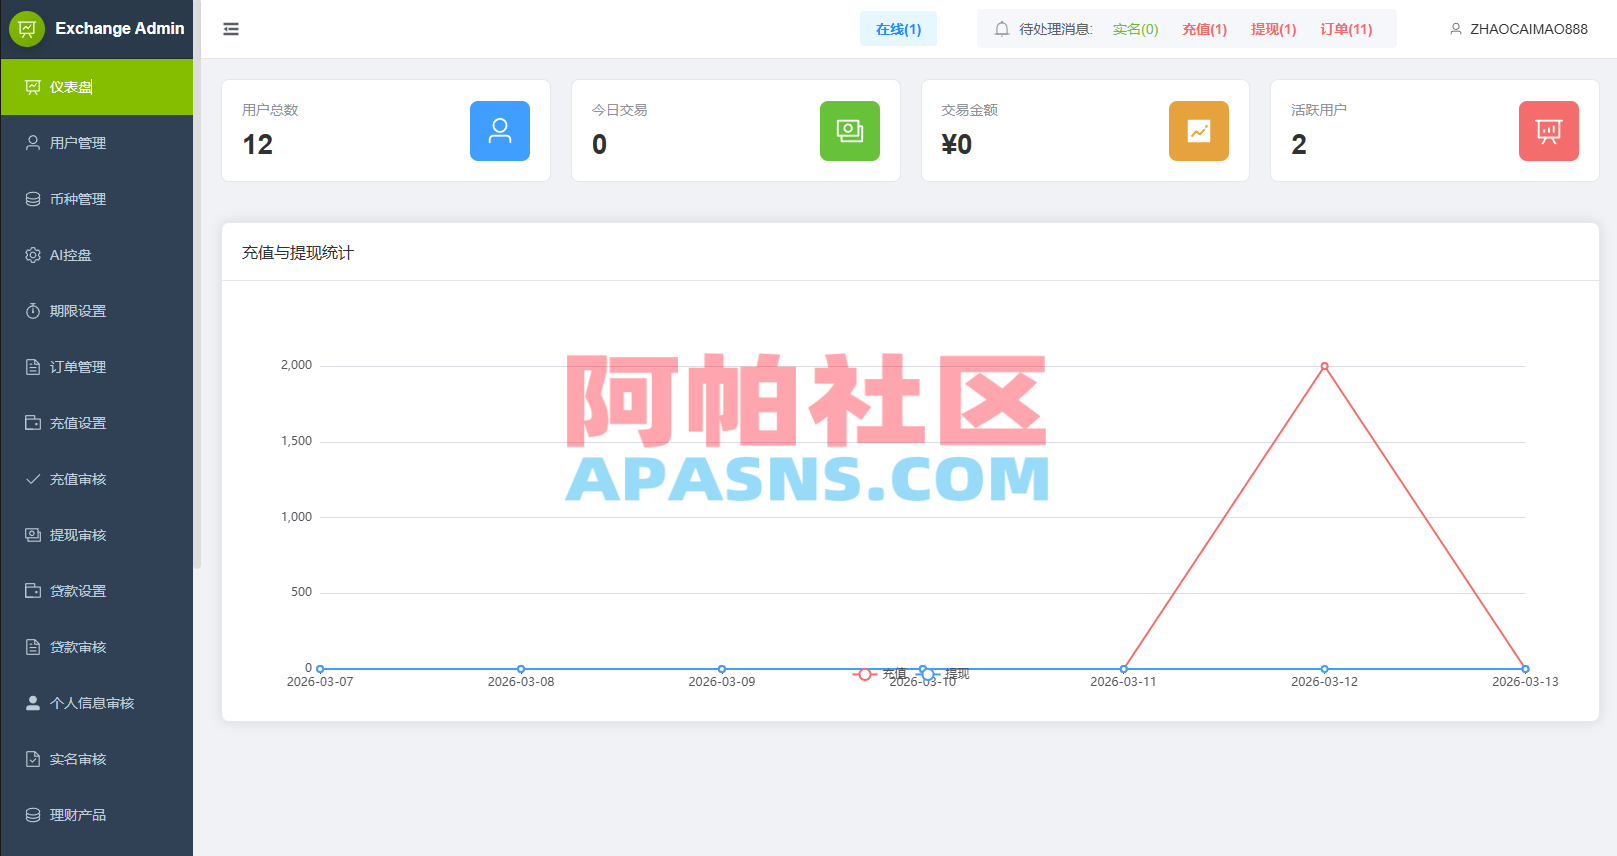Click the wallet icon beside 贷款设置
1617x856 pixels.
33,591
